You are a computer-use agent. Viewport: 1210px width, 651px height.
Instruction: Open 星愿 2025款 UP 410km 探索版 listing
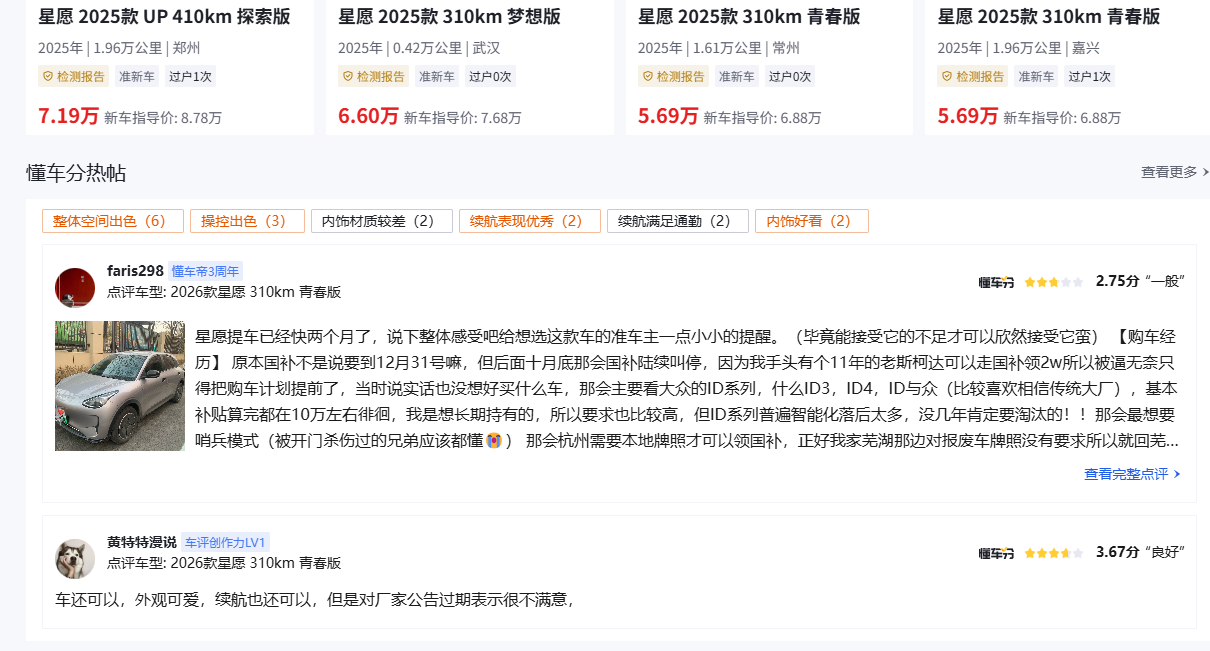point(164,17)
